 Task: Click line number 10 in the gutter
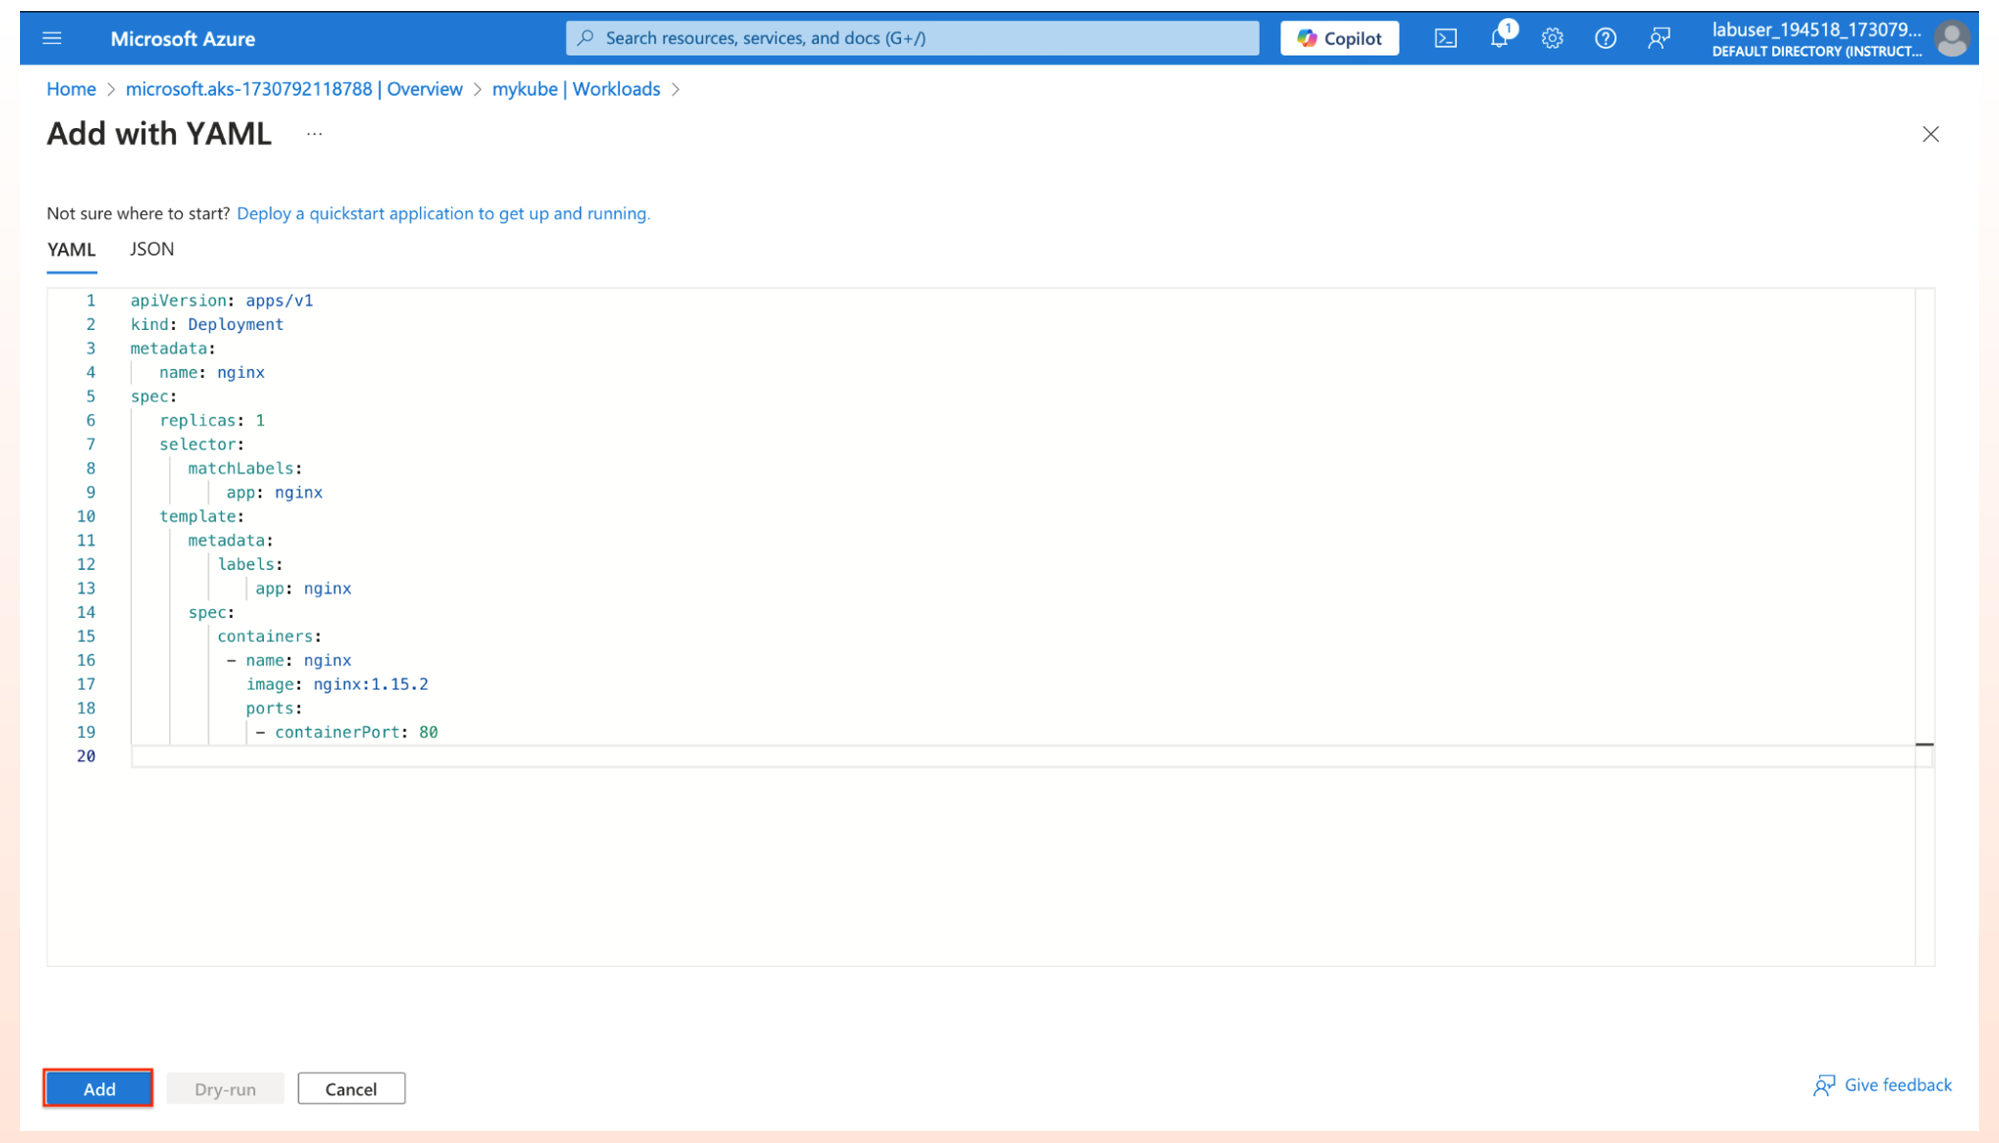[x=86, y=516]
